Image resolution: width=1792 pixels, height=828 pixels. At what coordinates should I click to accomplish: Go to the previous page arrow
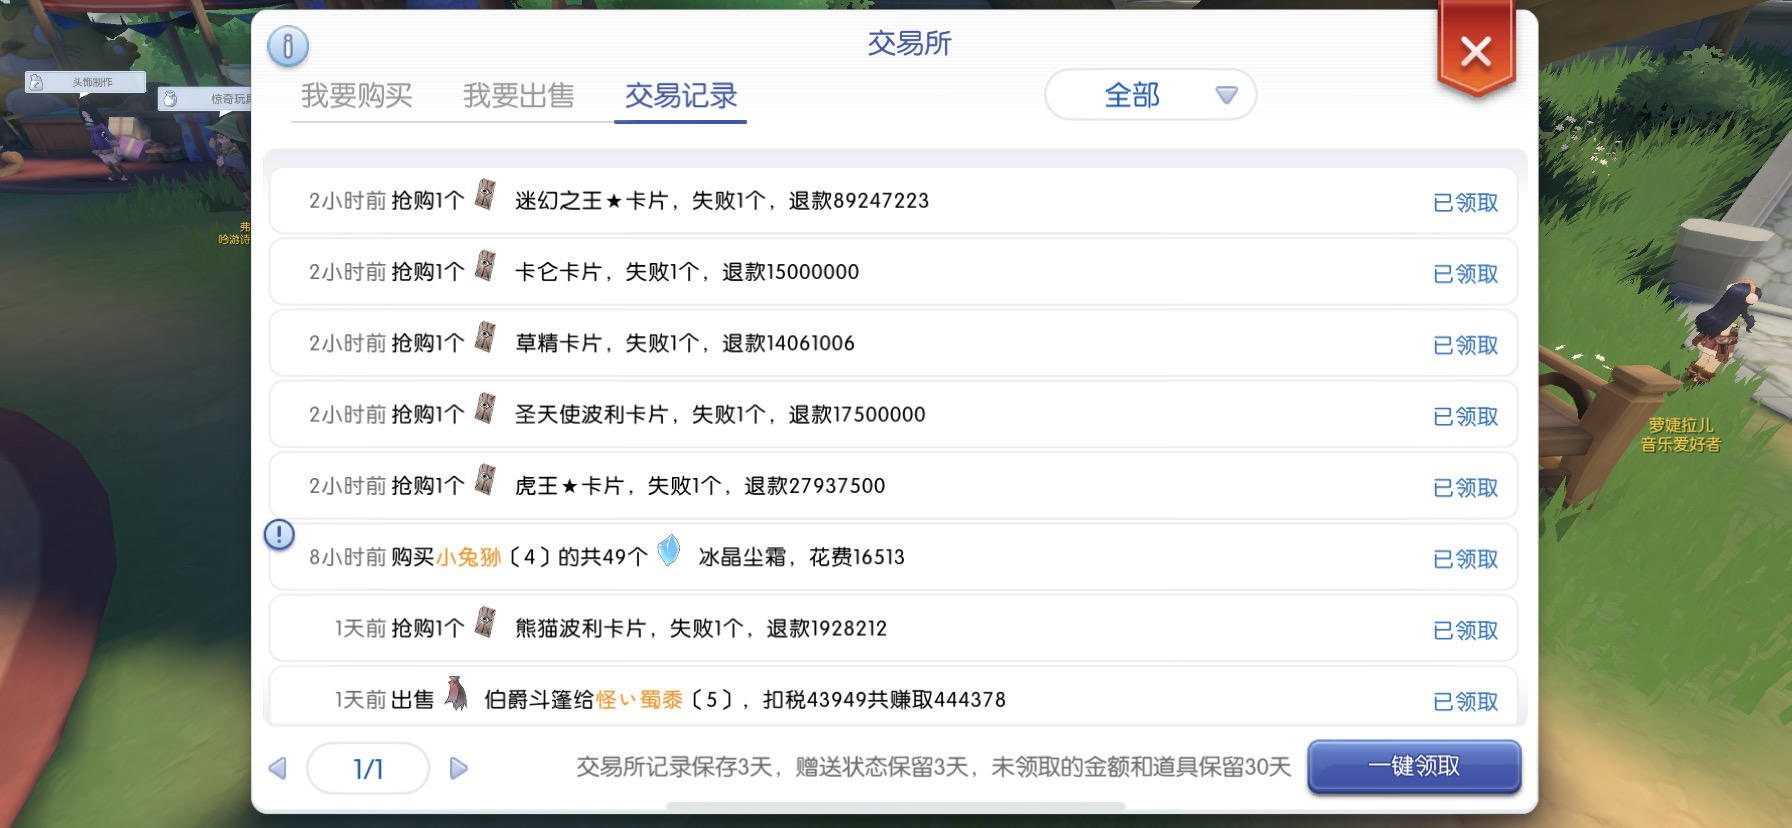pyautogui.click(x=278, y=768)
